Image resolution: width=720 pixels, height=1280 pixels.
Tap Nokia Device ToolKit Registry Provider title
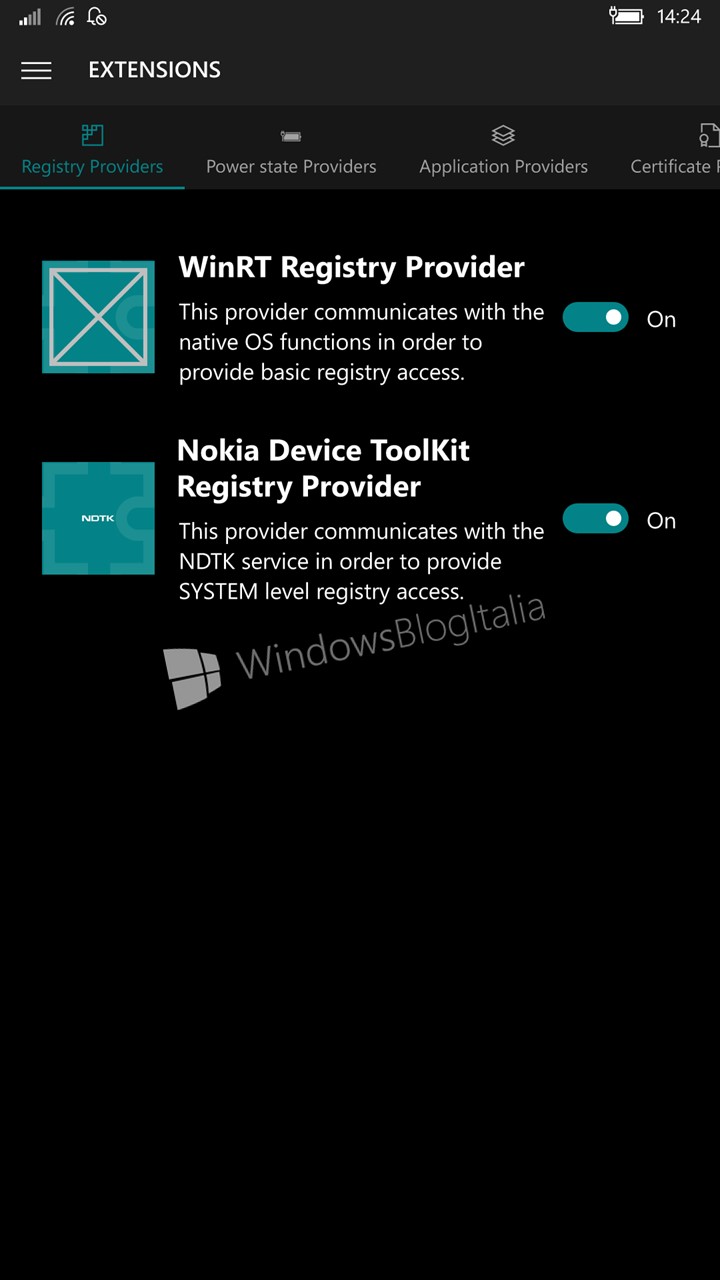[323, 468]
